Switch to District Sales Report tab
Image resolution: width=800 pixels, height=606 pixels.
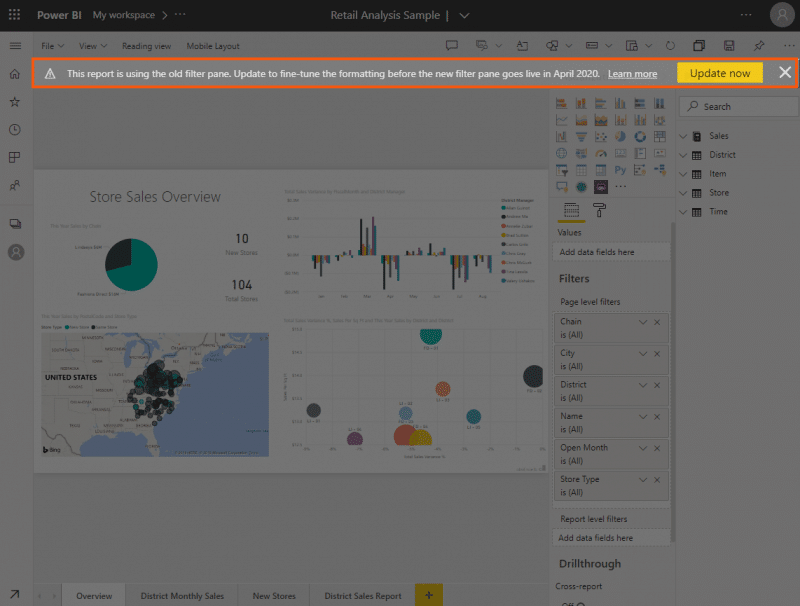[x=363, y=595]
